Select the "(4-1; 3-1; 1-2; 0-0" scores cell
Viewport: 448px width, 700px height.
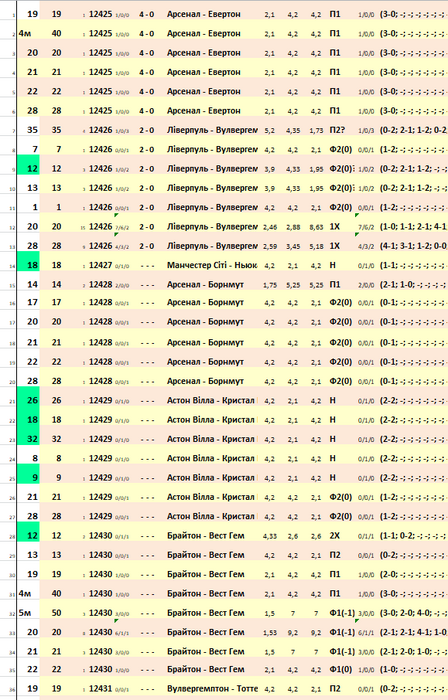[x=413, y=246]
